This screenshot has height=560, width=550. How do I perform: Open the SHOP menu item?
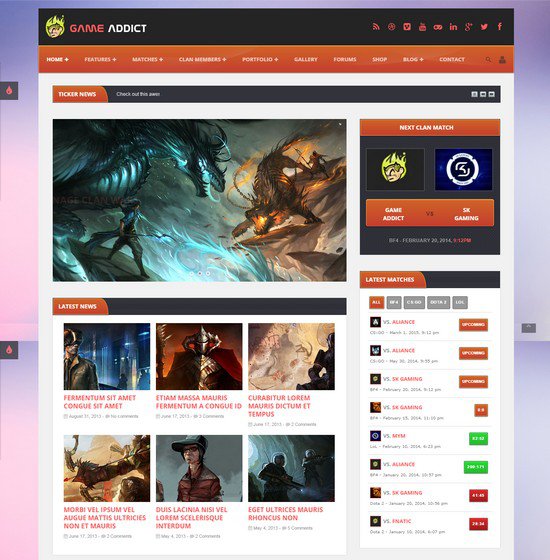click(379, 59)
